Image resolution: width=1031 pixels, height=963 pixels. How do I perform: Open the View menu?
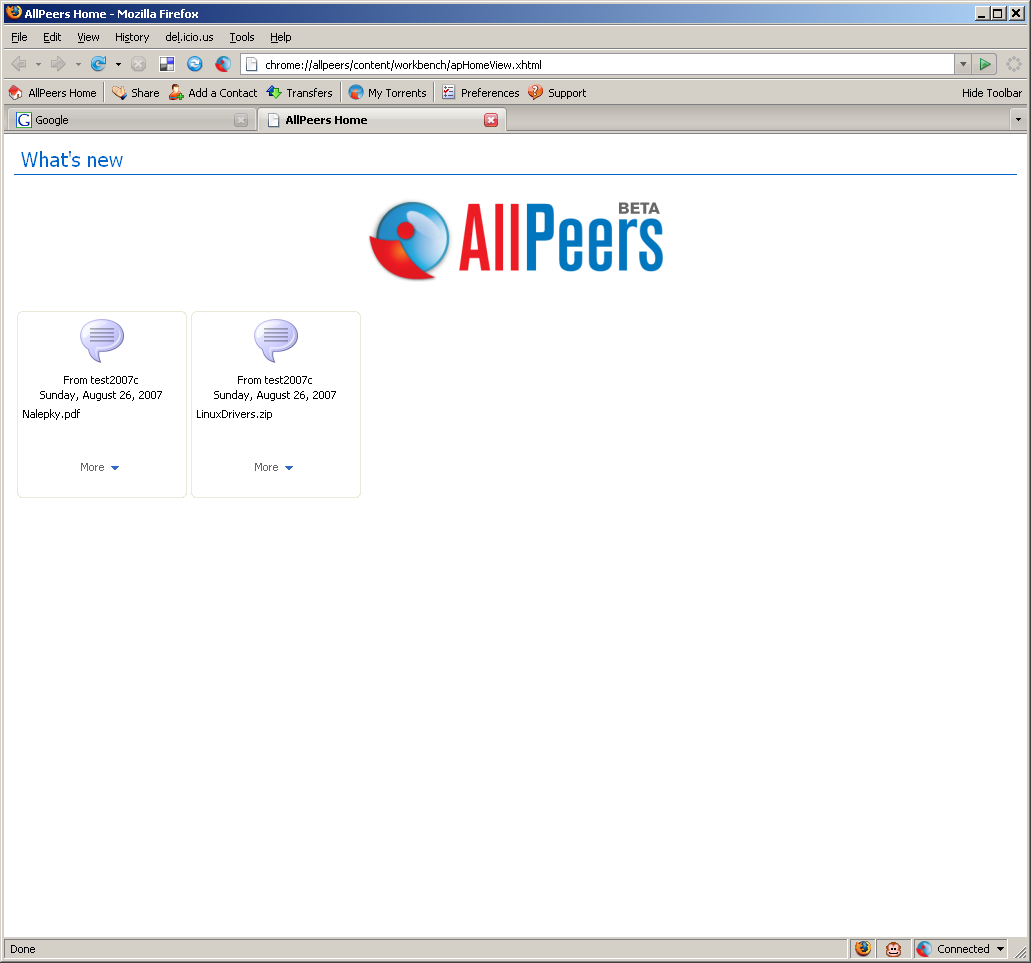pyautogui.click(x=88, y=37)
